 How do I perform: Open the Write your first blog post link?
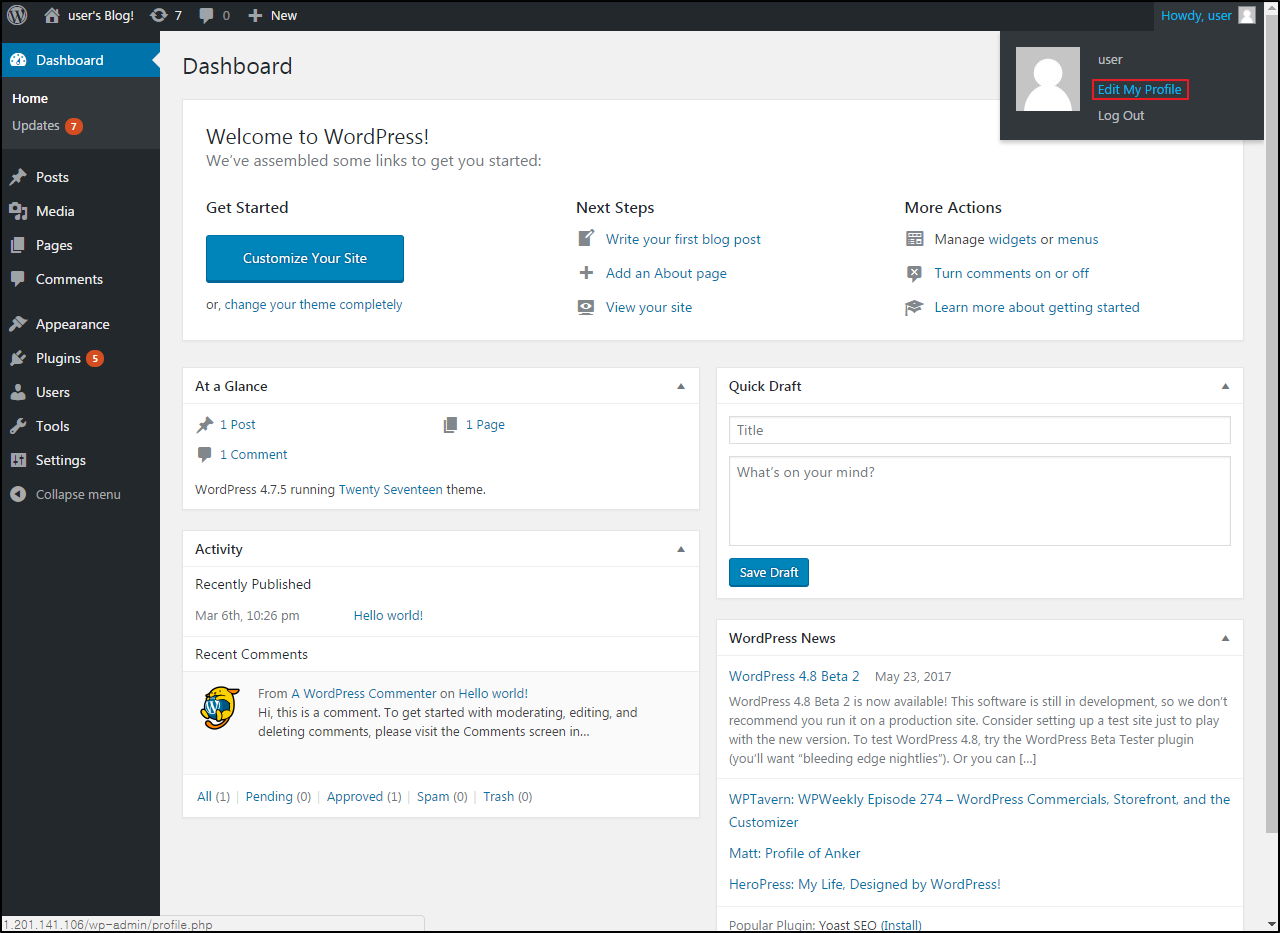683,239
